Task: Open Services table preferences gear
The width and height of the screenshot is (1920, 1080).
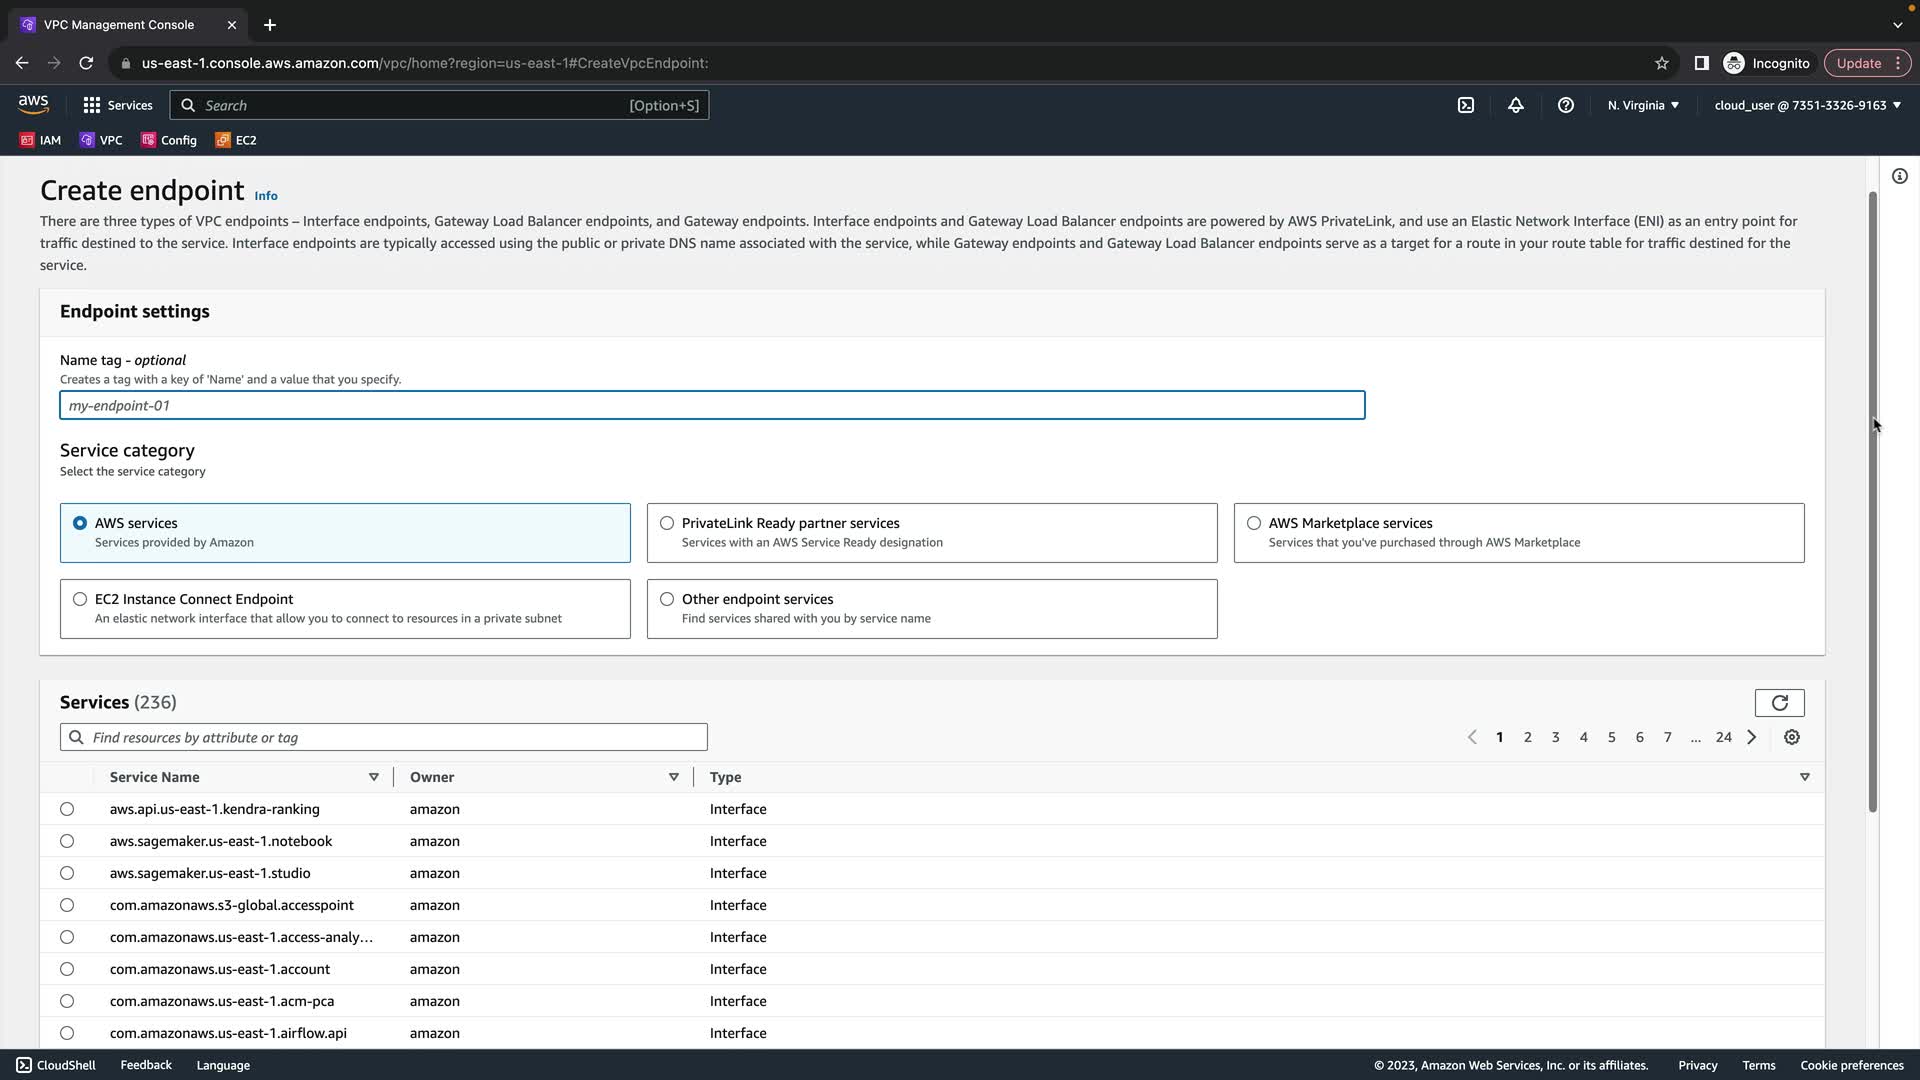Action: coord(1791,737)
